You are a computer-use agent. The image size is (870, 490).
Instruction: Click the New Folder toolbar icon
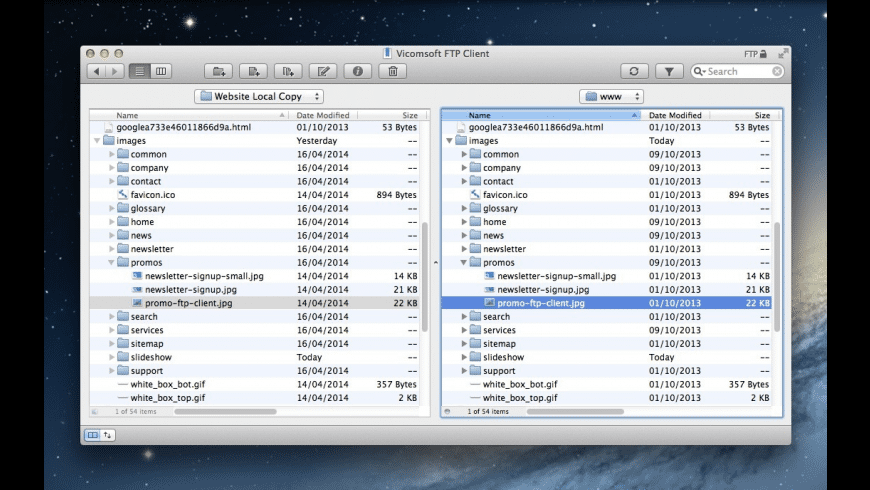click(x=219, y=71)
